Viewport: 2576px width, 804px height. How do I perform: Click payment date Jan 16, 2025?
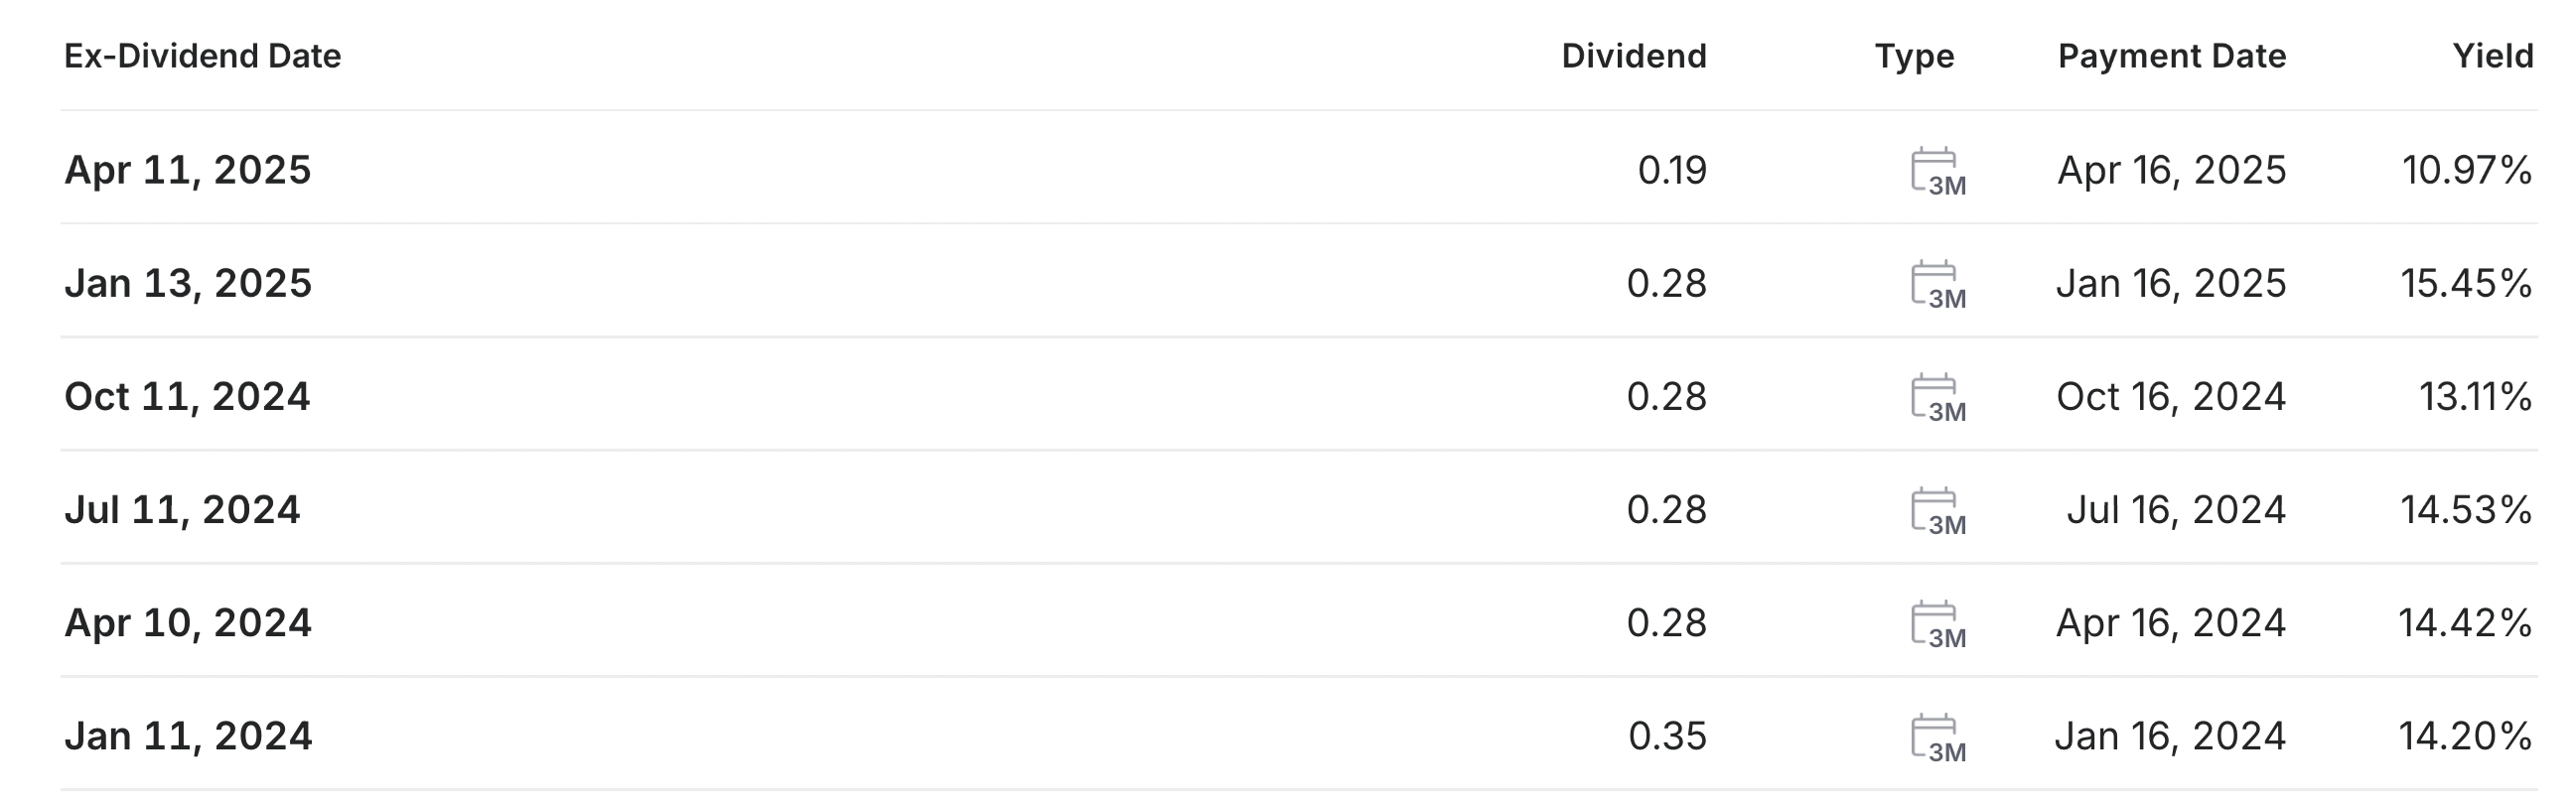[x=2171, y=284]
